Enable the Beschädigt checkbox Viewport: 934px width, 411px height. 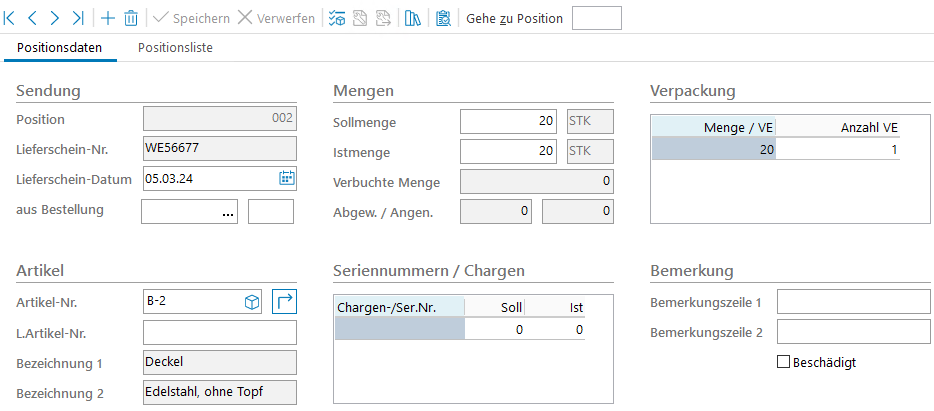[x=784, y=362]
